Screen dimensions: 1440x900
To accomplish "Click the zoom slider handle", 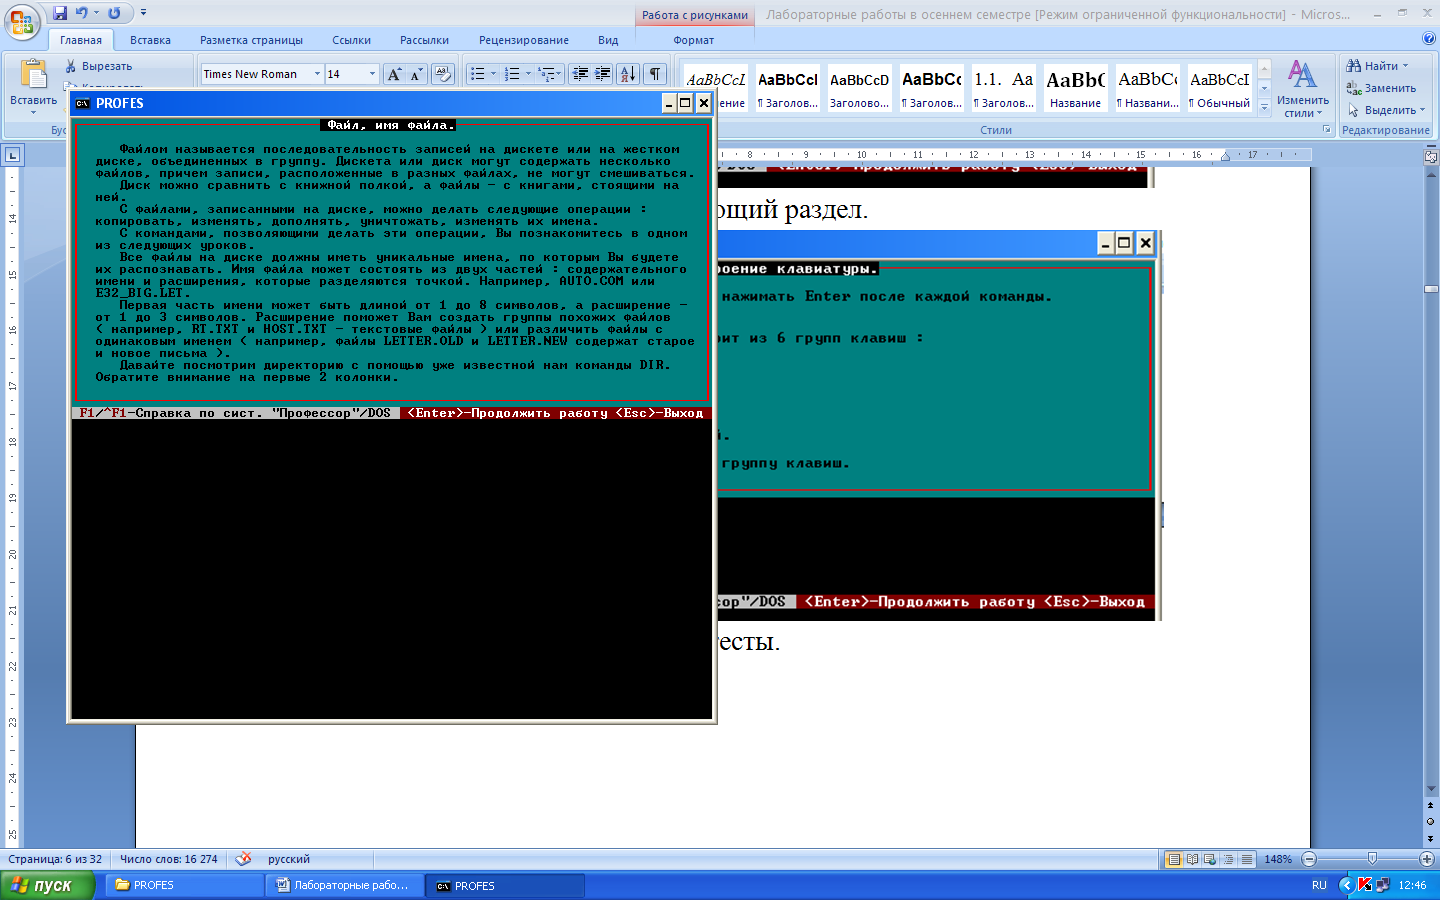I will (1372, 859).
